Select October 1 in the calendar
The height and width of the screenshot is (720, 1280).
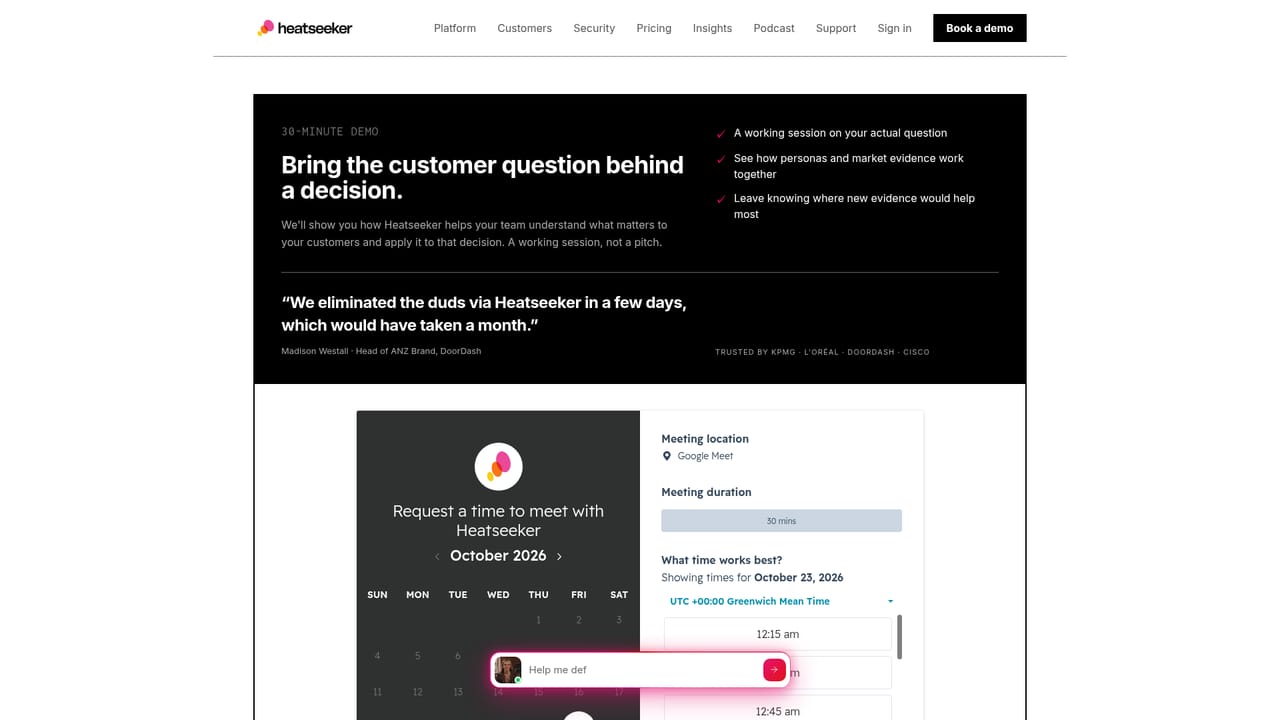pos(539,620)
